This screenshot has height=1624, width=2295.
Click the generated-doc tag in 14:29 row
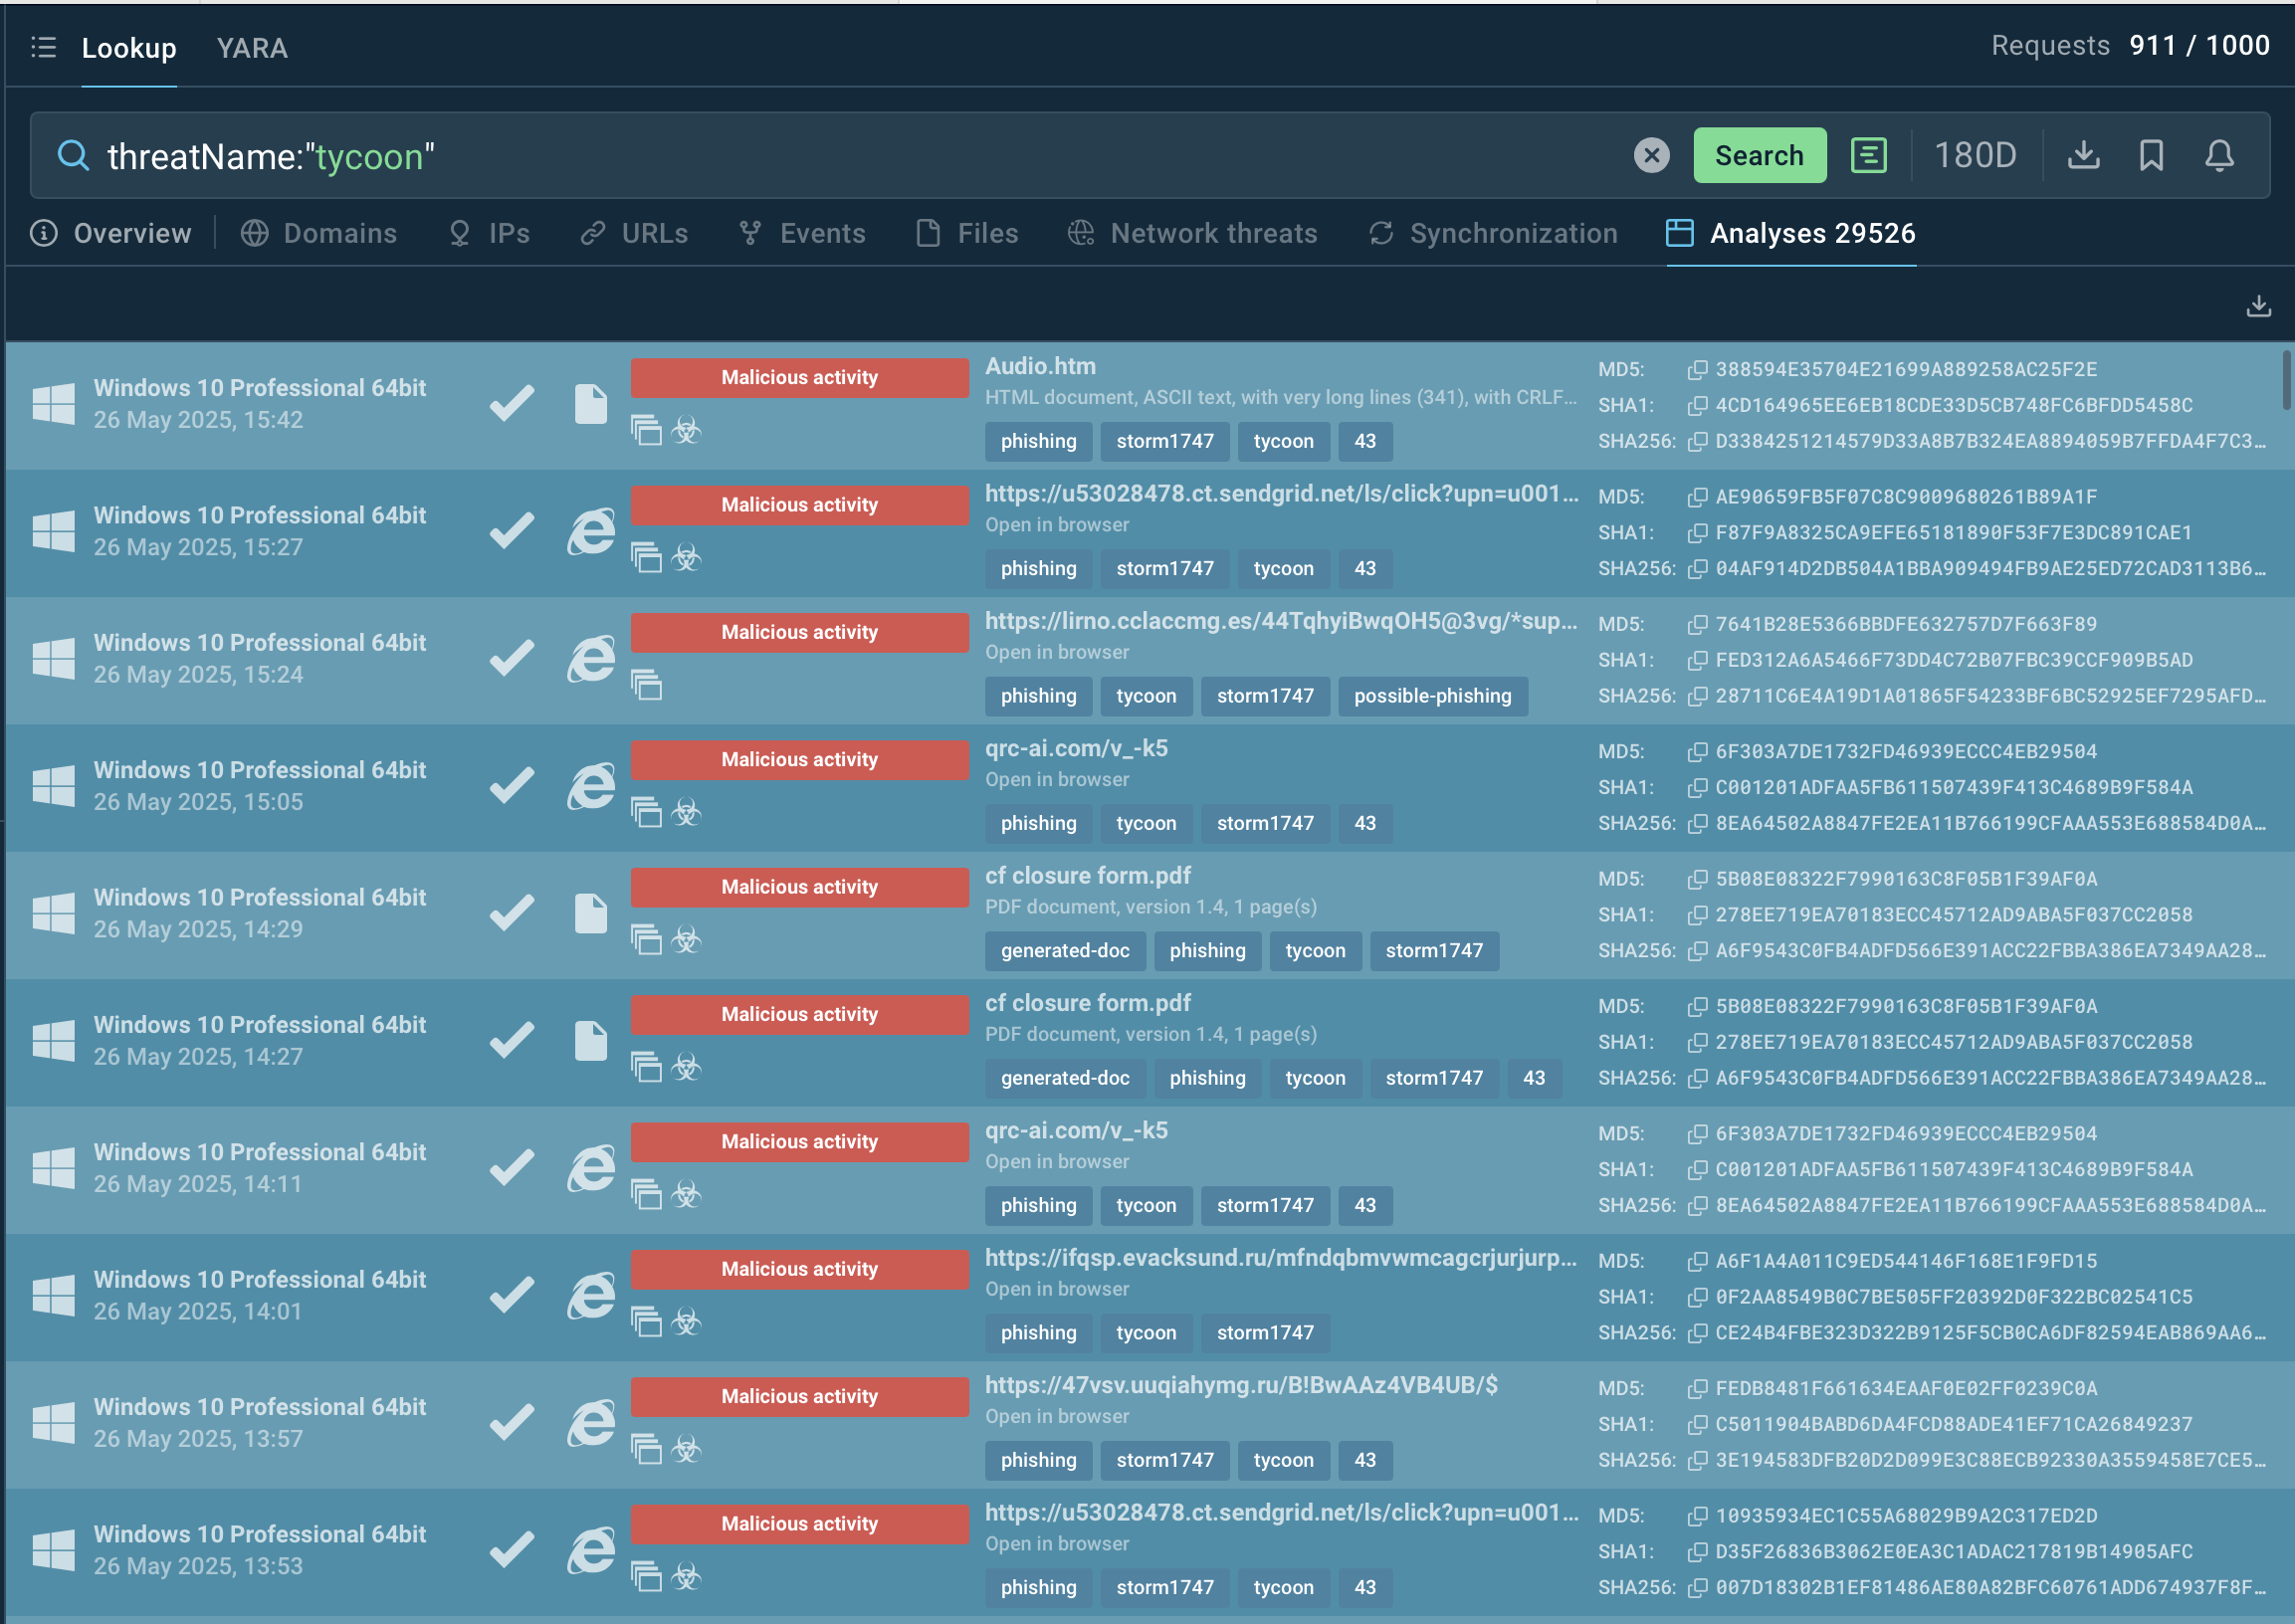click(x=1065, y=951)
